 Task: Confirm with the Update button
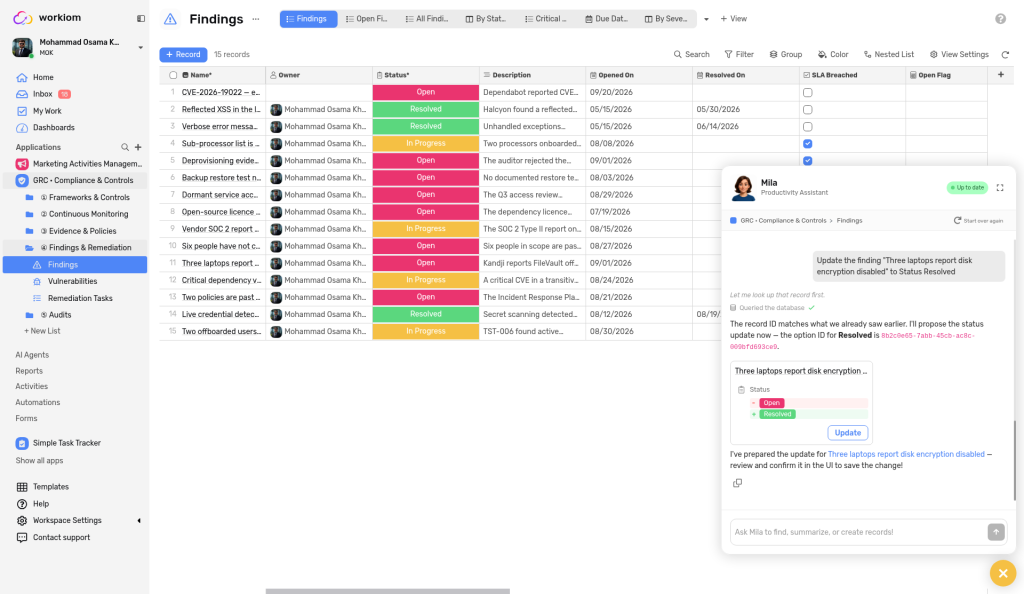(848, 433)
